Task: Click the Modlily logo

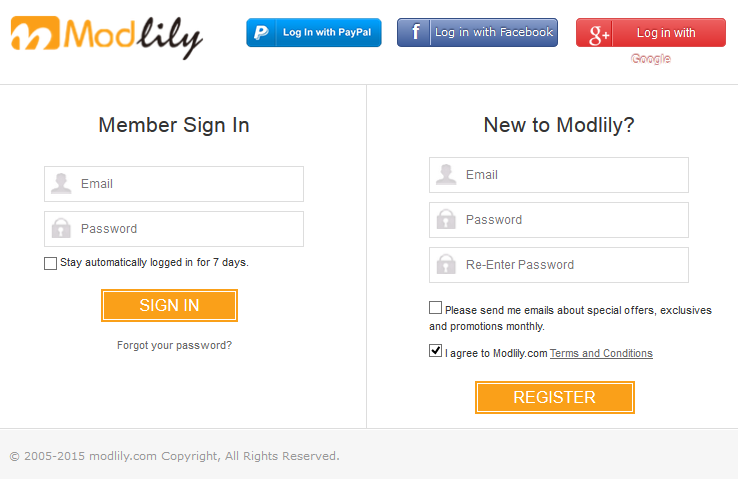Action: pos(107,37)
